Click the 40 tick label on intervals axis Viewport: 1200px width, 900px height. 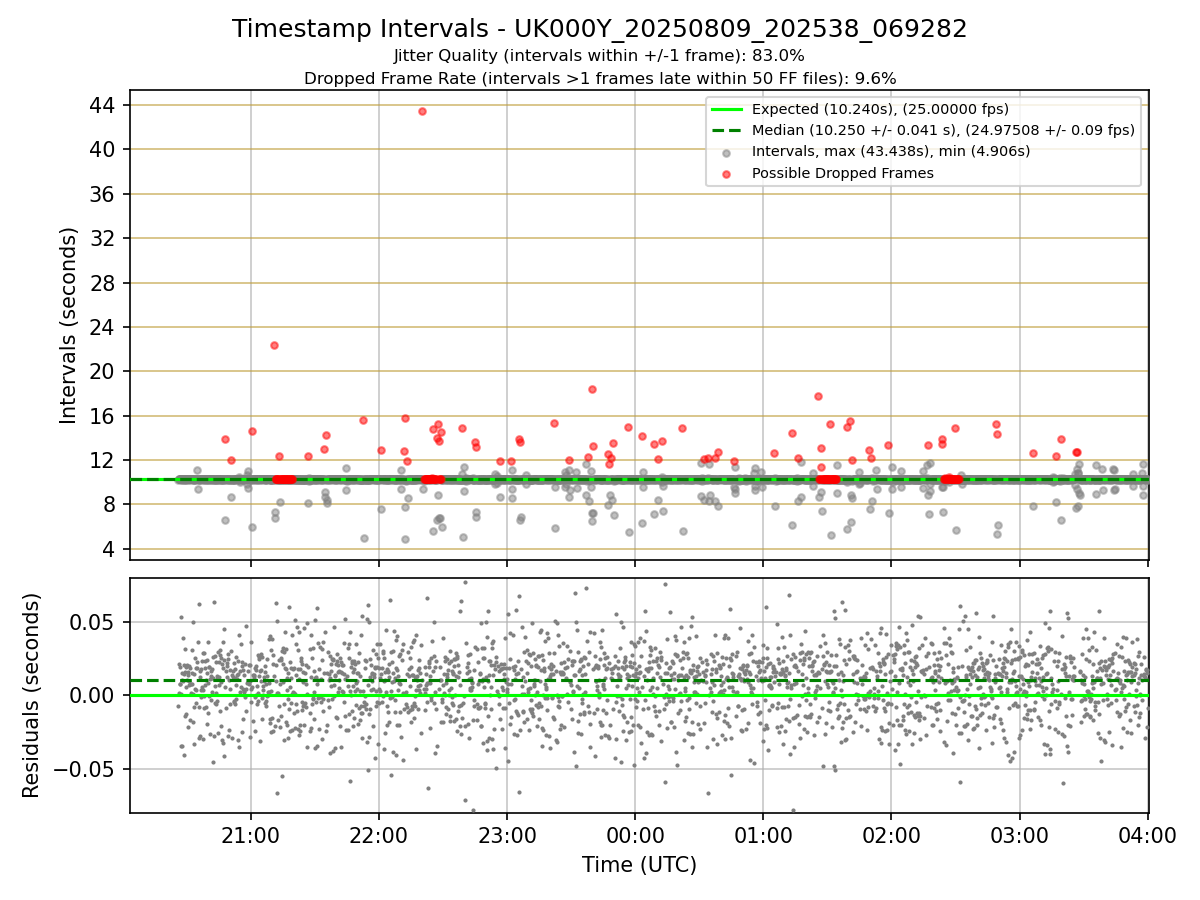pyautogui.click(x=102, y=149)
